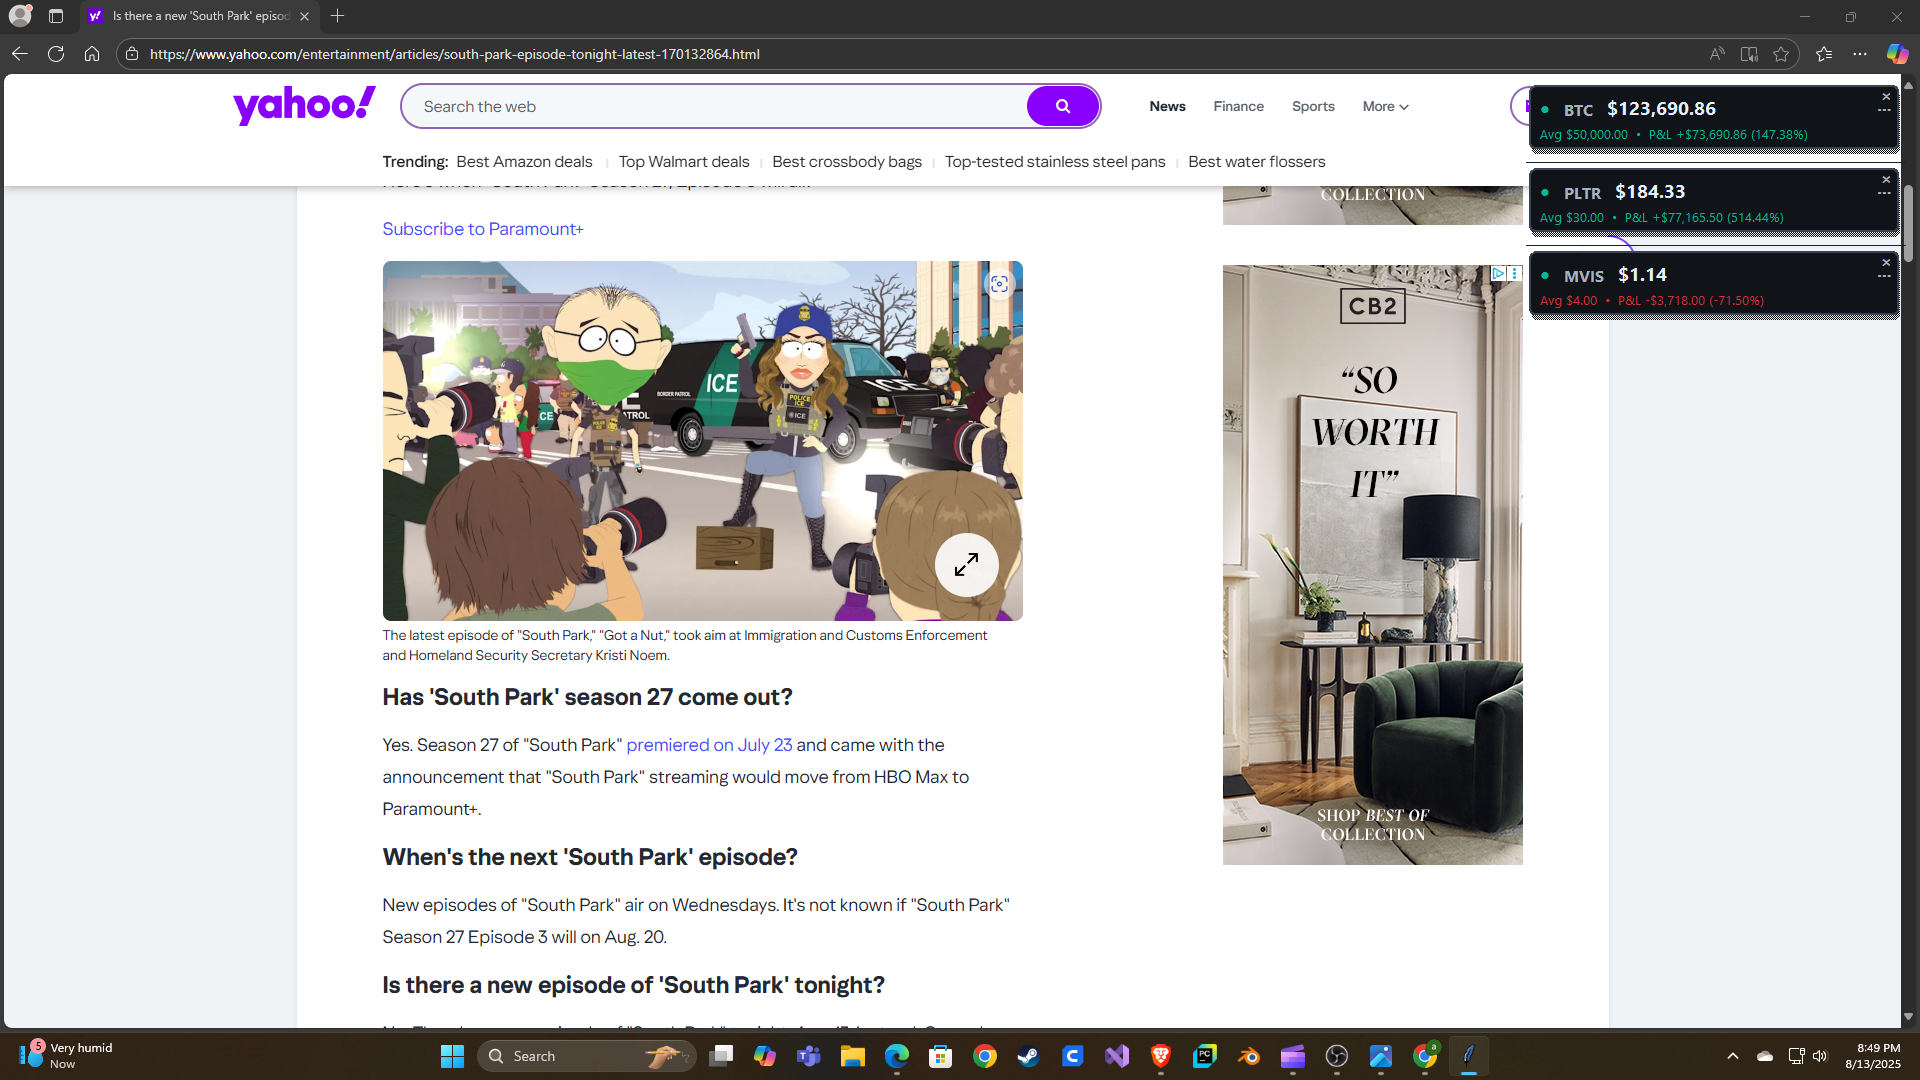Open PLTR widget options menu
The width and height of the screenshot is (1920, 1080).
(x=1884, y=193)
